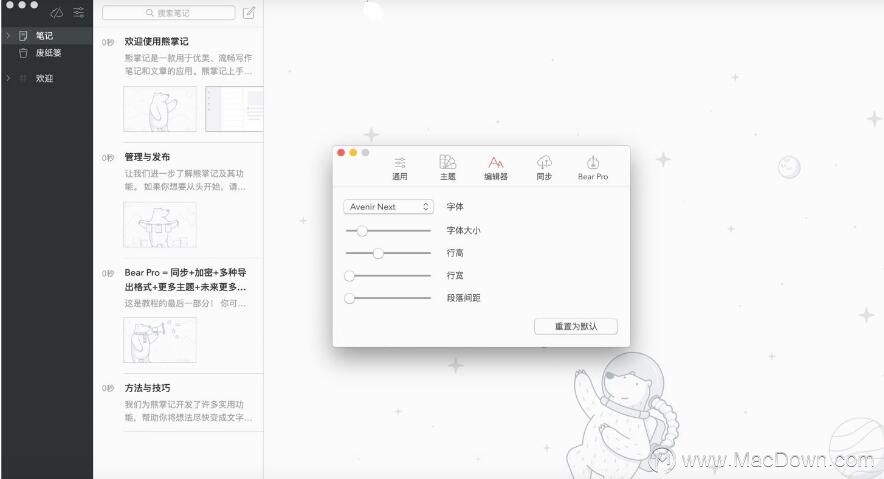
Task: Focus the 搜索笔记 search field
Action: (169, 12)
